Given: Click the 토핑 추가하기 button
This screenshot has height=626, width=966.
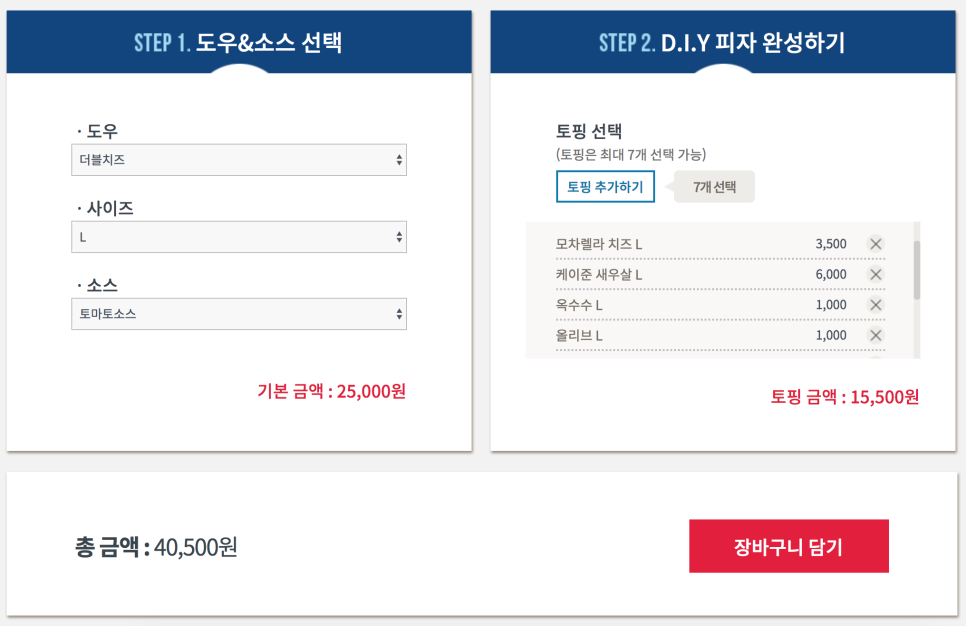Looking at the screenshot, I should click(x=605, y=187).
